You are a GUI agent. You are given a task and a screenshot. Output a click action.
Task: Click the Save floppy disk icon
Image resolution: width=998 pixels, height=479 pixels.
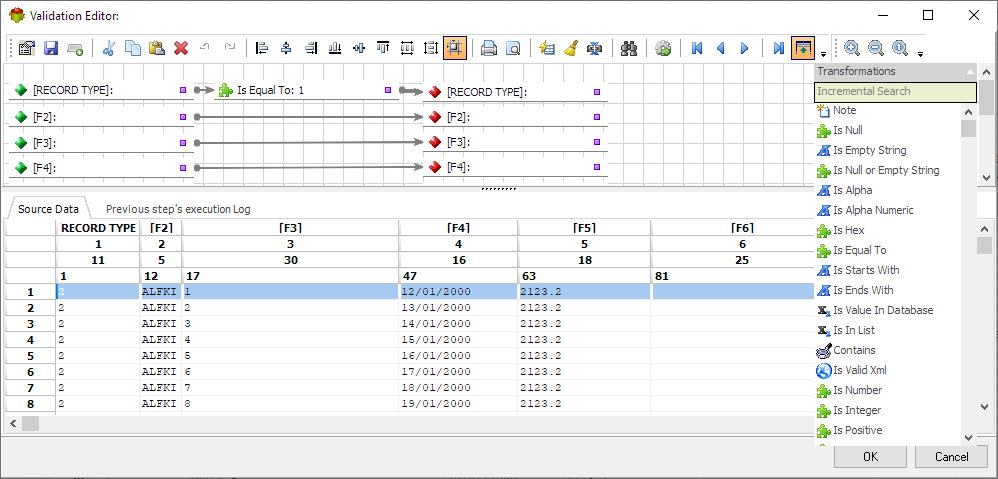[51, 48]
